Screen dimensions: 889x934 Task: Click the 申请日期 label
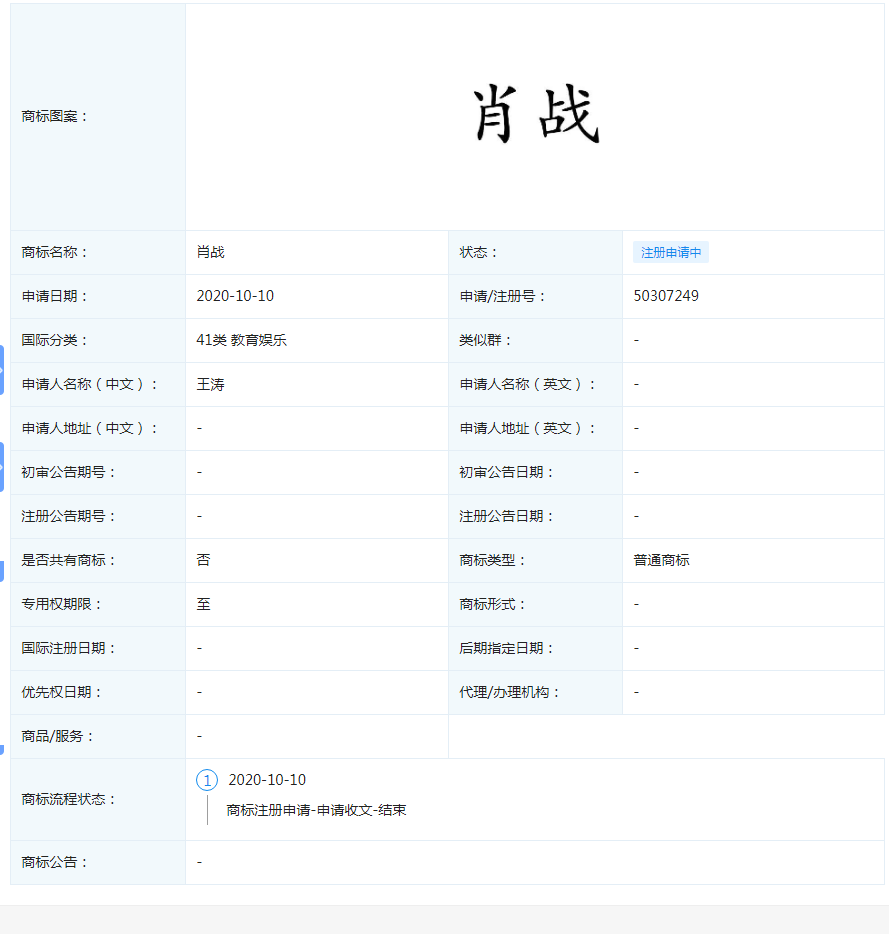54,296
